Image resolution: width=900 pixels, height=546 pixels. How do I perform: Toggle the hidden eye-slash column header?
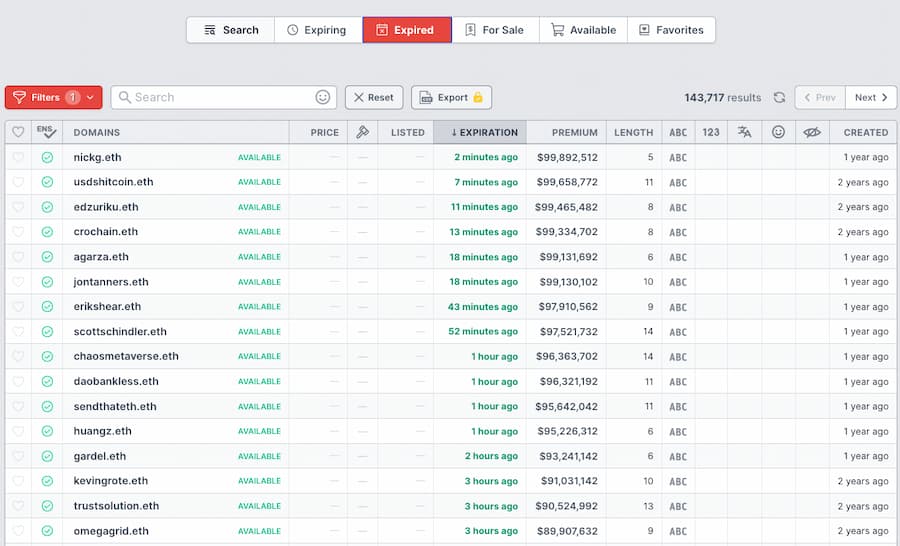point(812,132)
